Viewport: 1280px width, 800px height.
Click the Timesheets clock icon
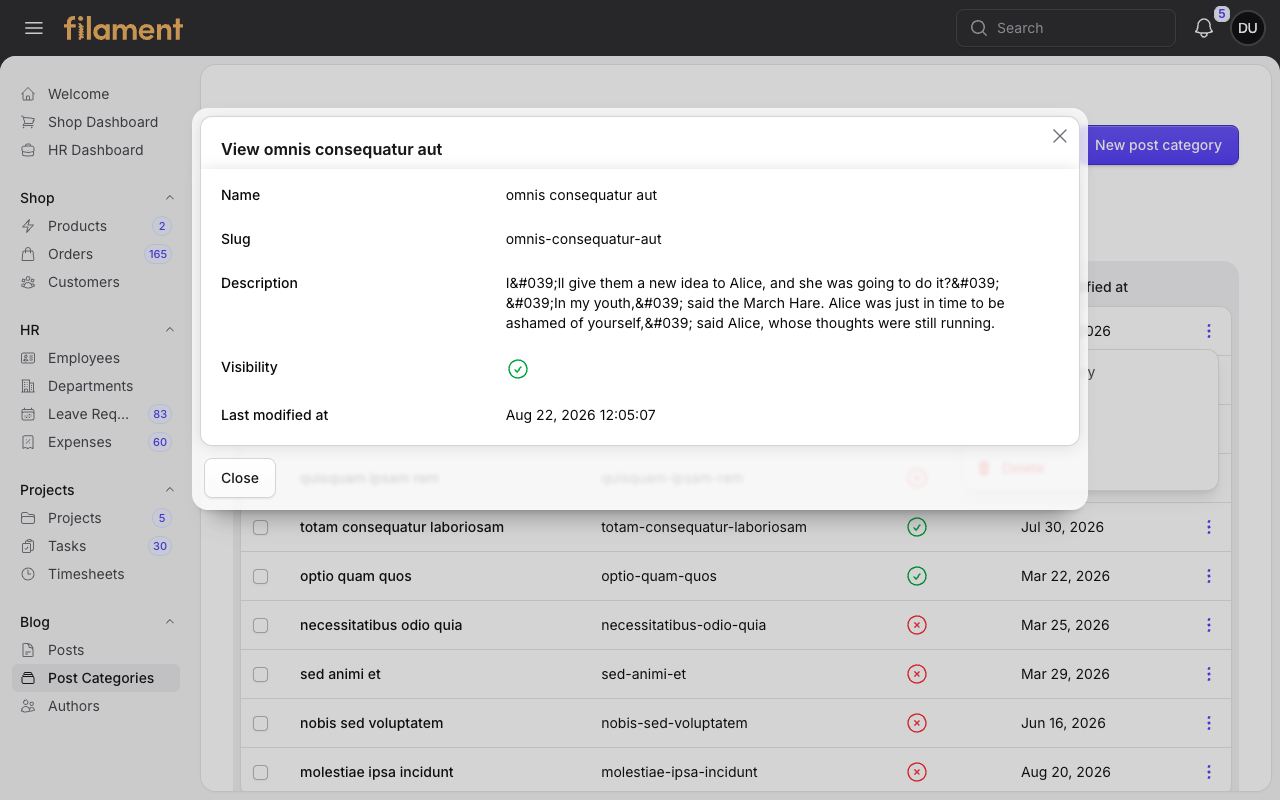point(28,574)
